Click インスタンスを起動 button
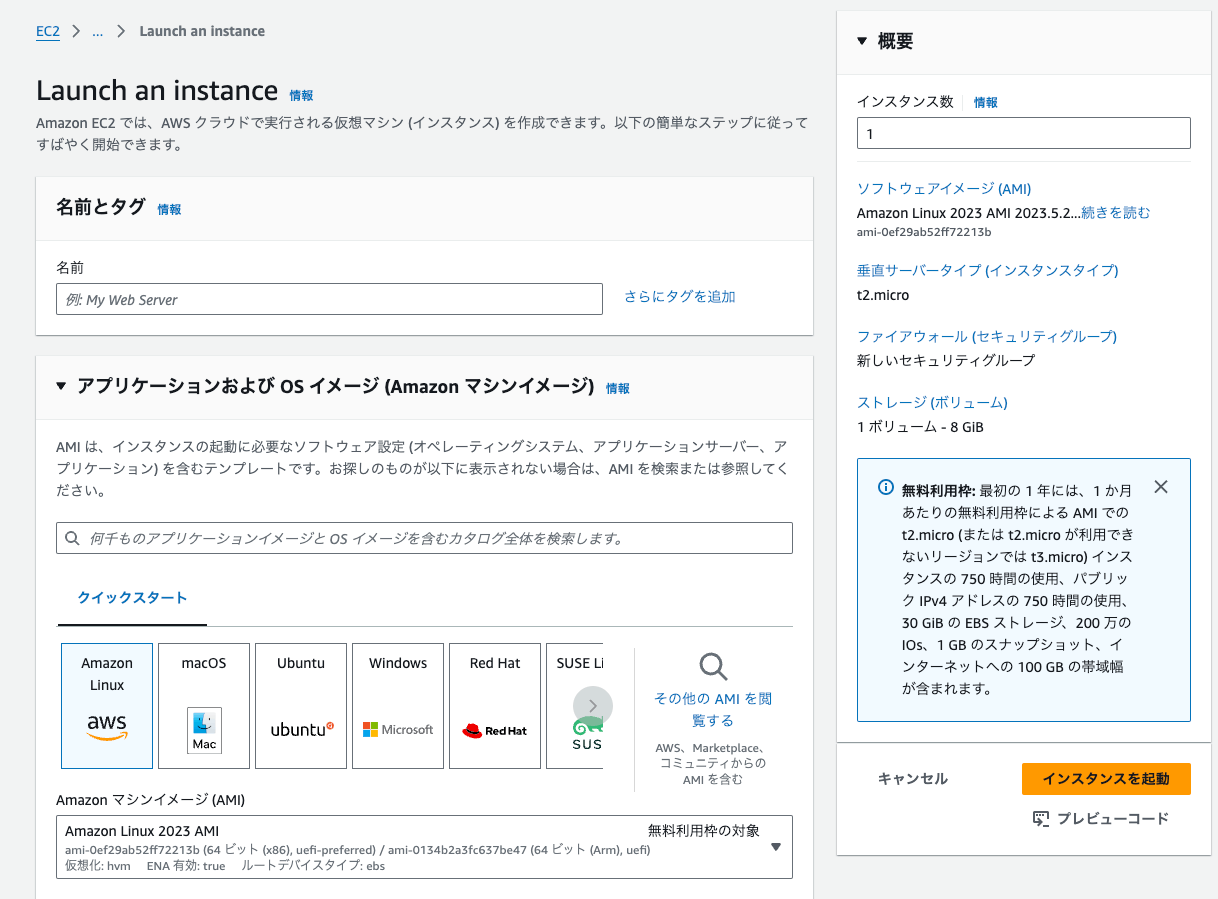The image size is (1218, 899). click(1106, 778)
